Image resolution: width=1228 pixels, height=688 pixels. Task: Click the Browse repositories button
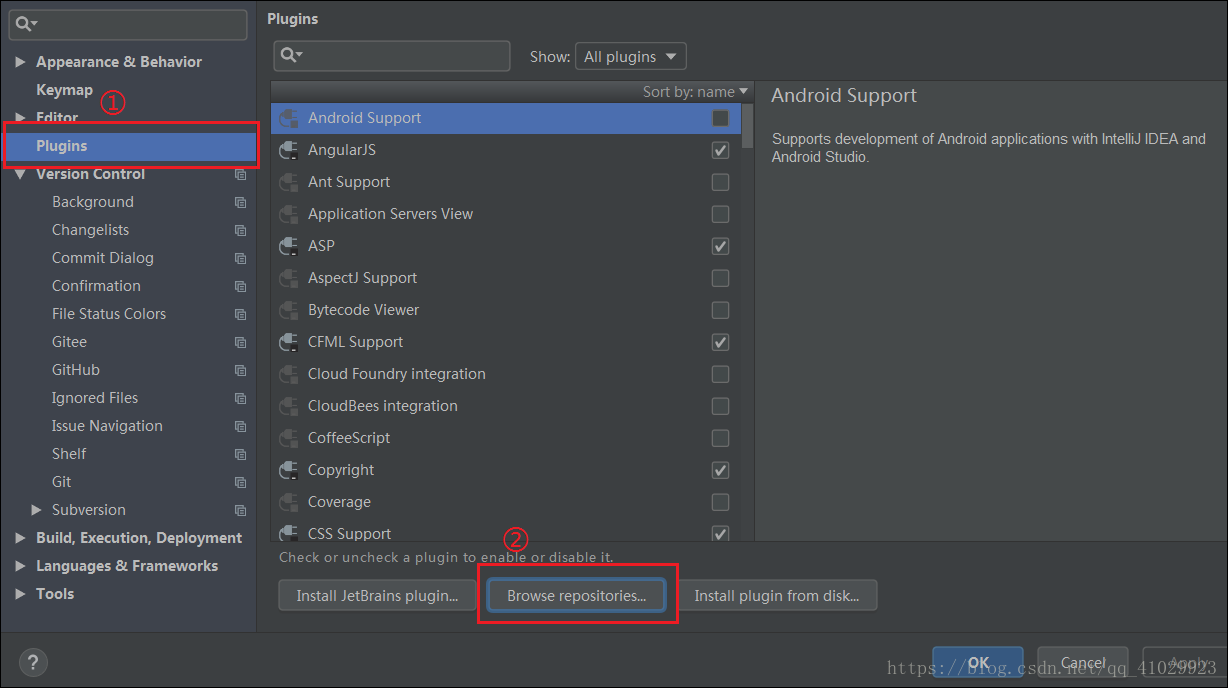pos(577,596)
